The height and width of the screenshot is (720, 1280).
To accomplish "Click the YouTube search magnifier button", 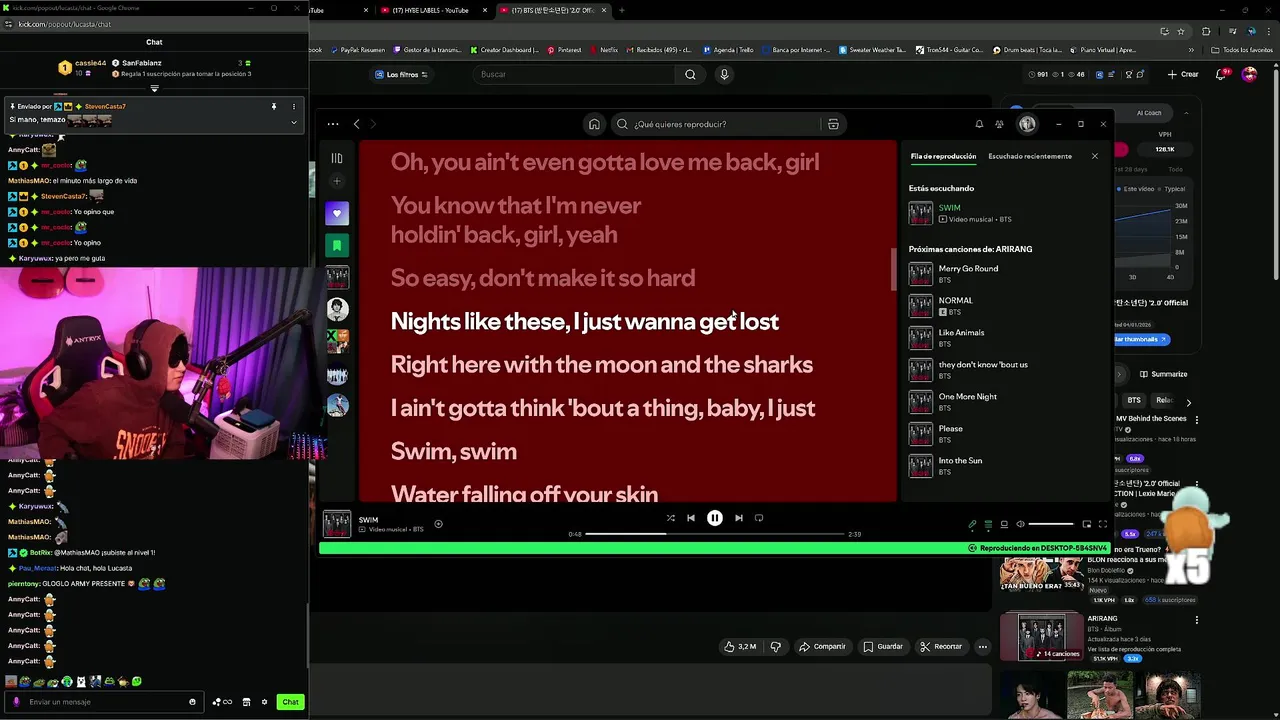I will [690, 74].
